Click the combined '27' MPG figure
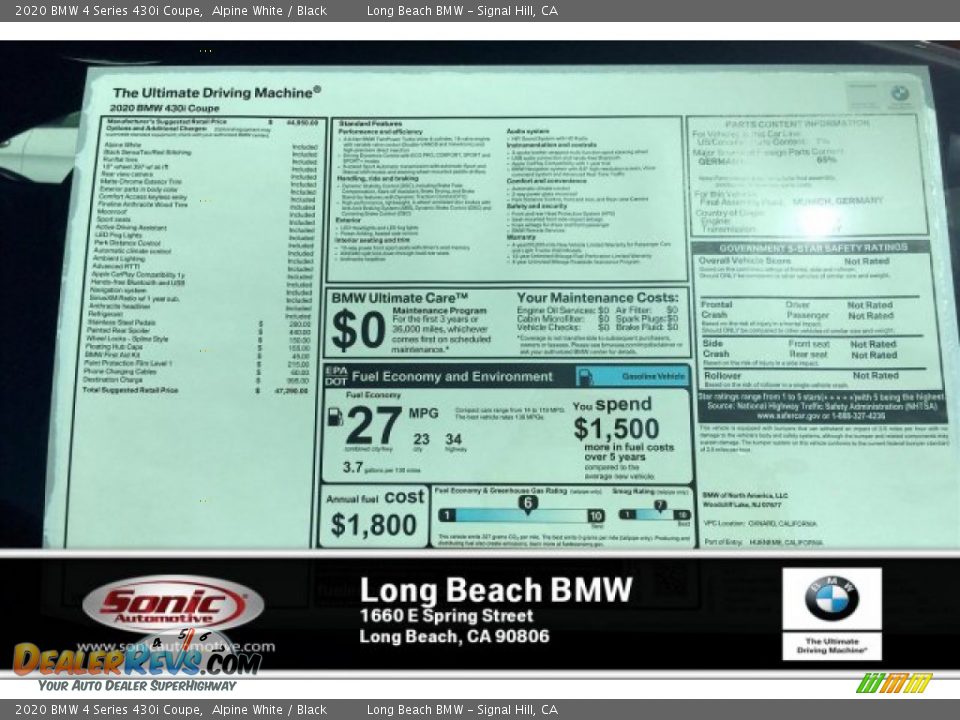This screenshot has width=960, height=720. 373,426
